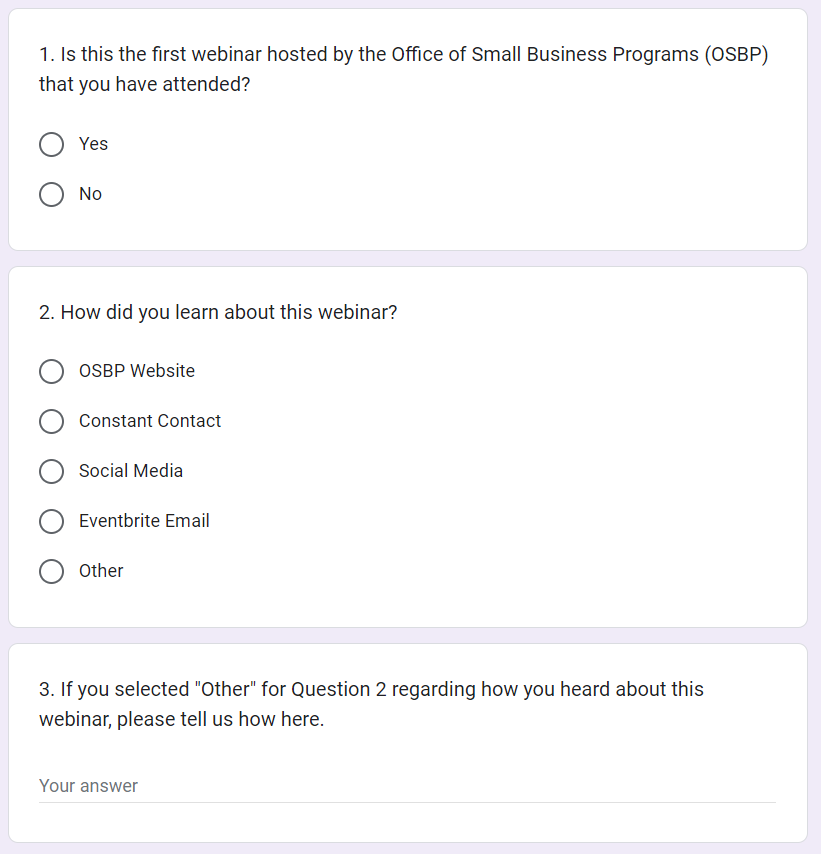Click the 'Social Media' label text

point(131,471)
